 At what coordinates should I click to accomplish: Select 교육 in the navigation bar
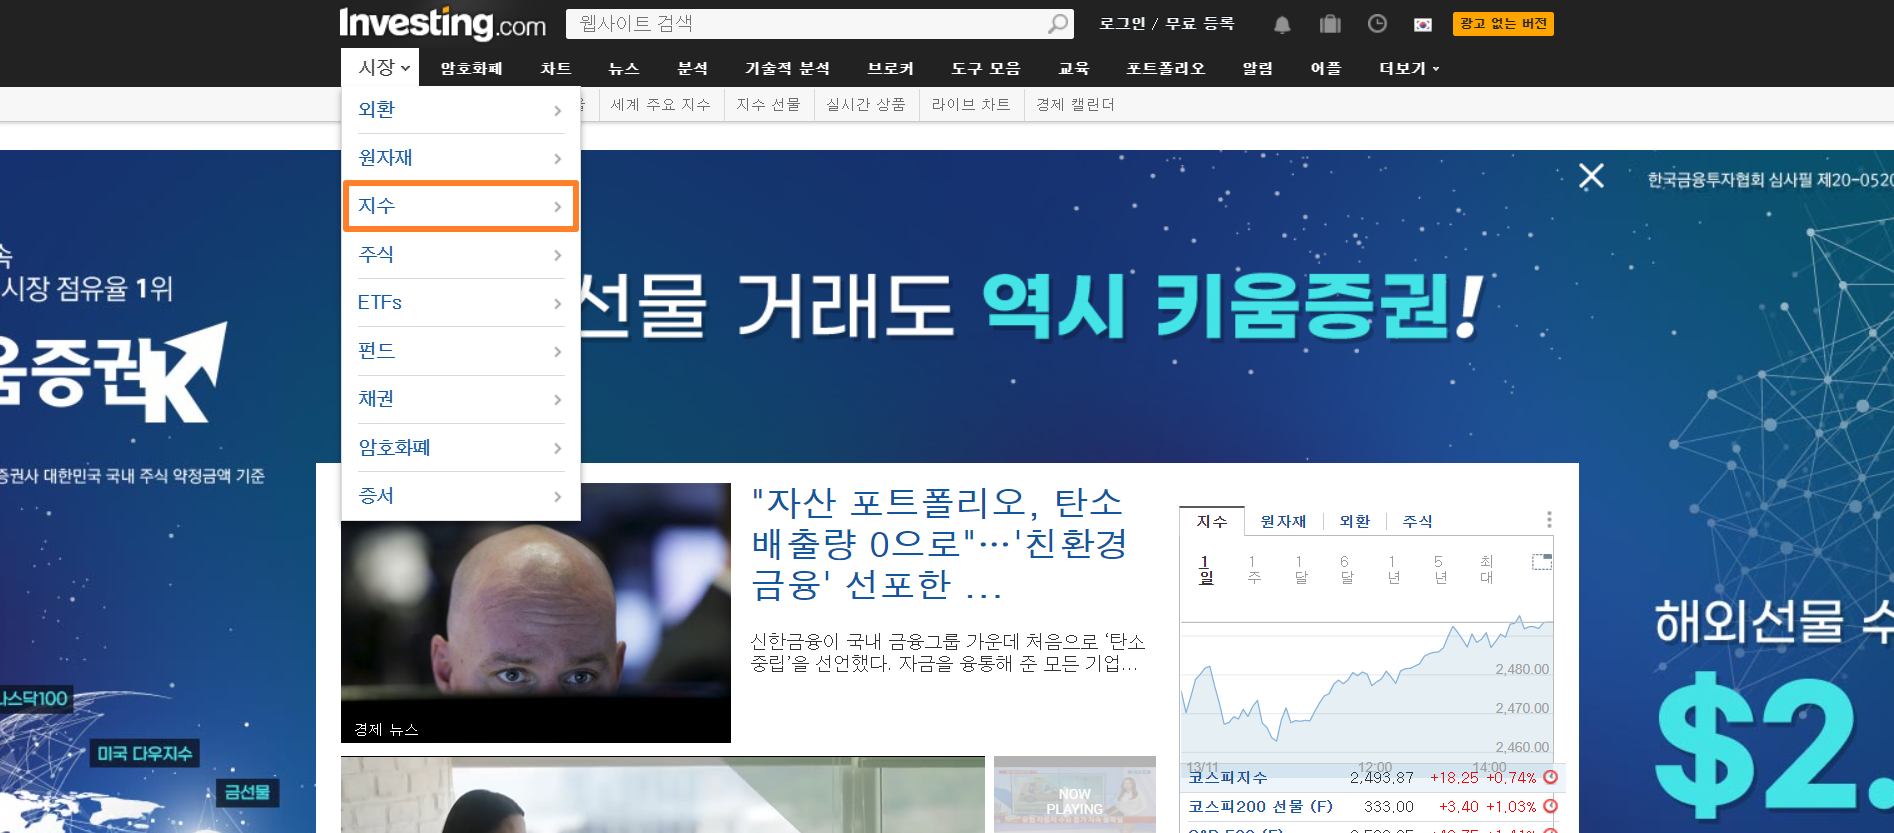(x=1074, y=68)
